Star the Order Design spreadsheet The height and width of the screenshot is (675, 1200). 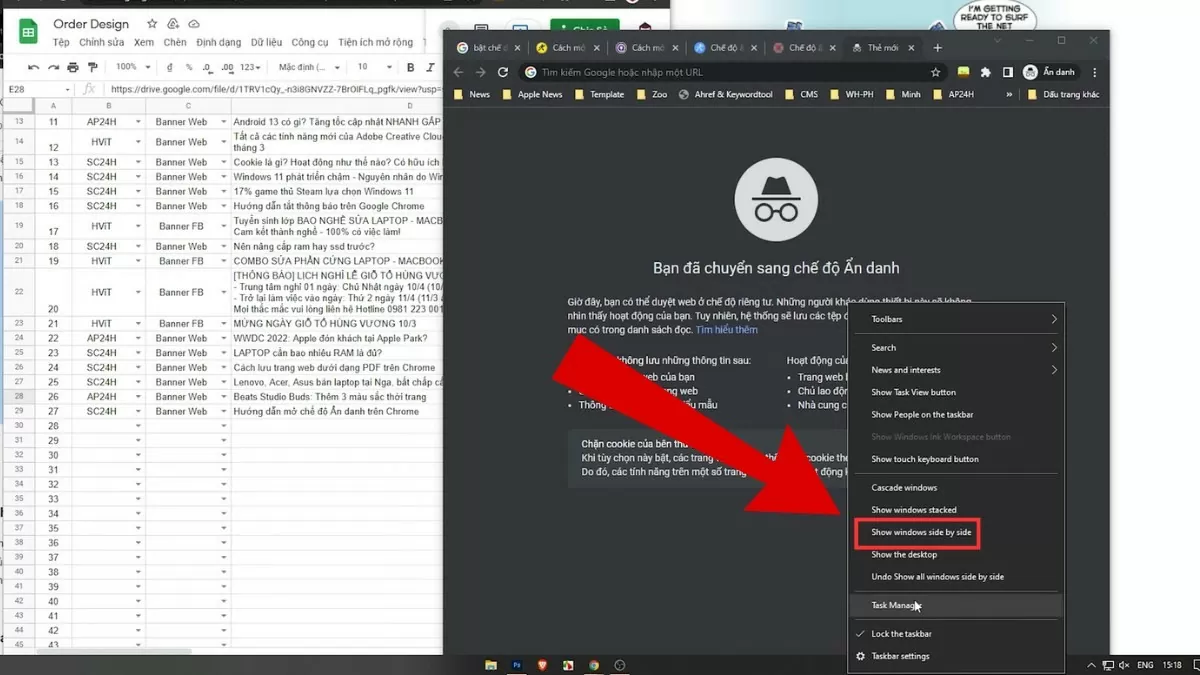[151, 24]
